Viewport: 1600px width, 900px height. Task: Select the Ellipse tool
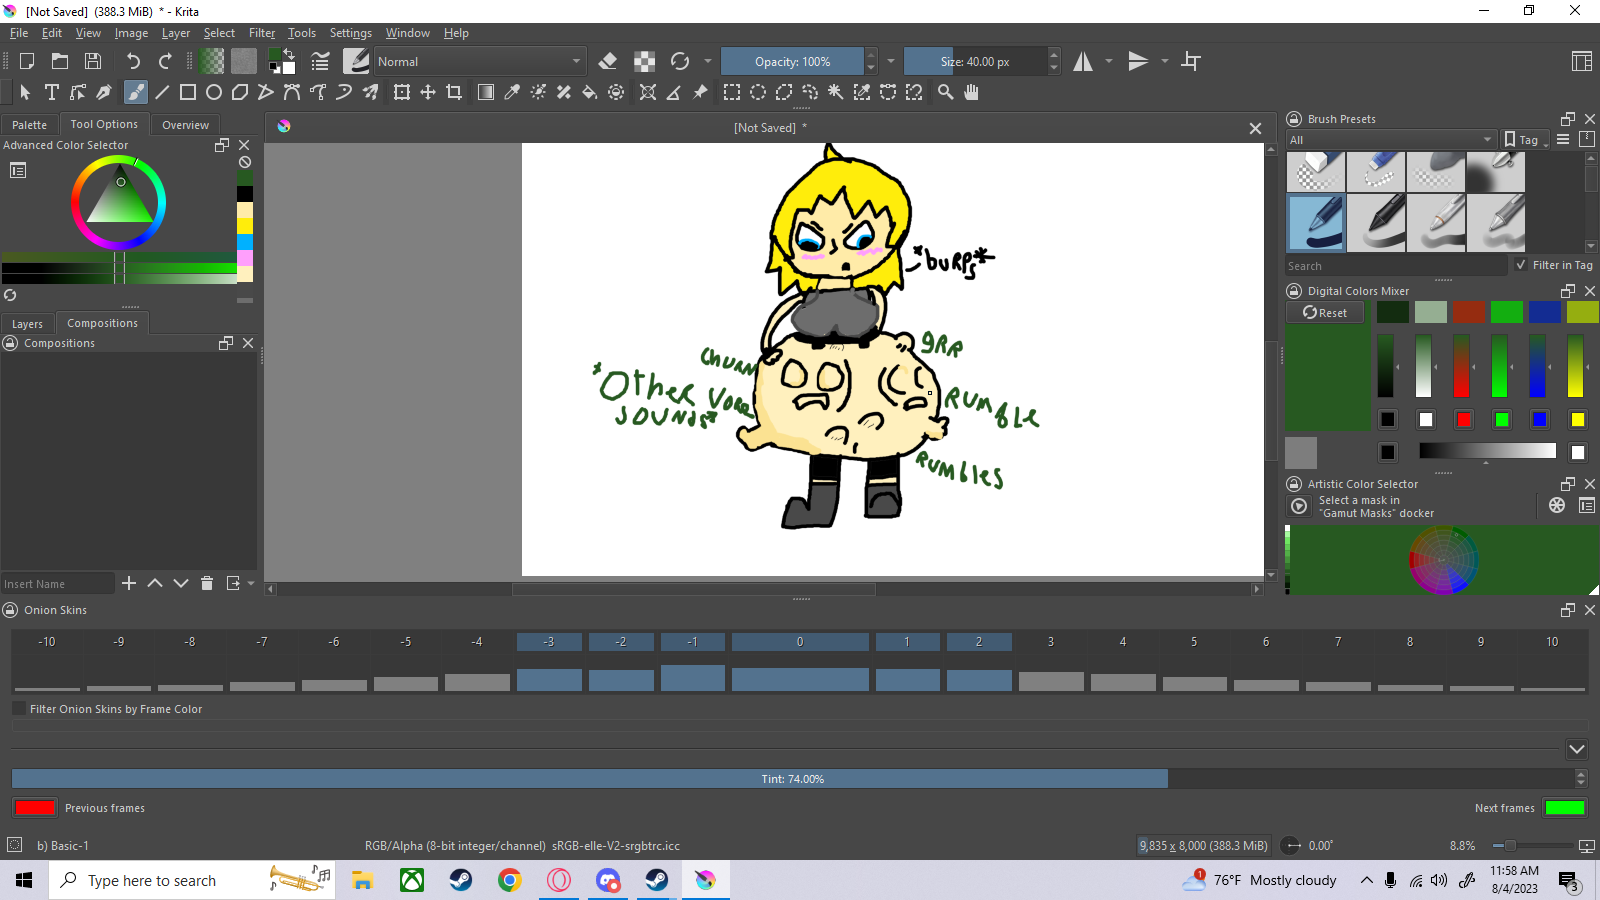(x=214, y=92)
